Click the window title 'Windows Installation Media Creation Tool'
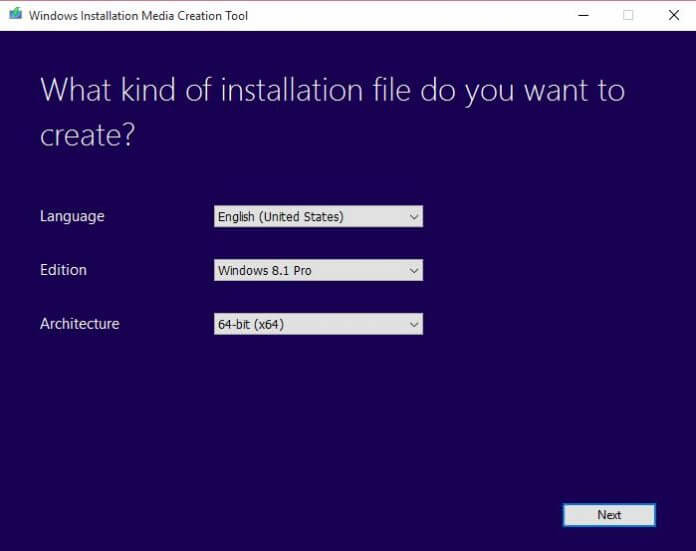 [138, 16]
